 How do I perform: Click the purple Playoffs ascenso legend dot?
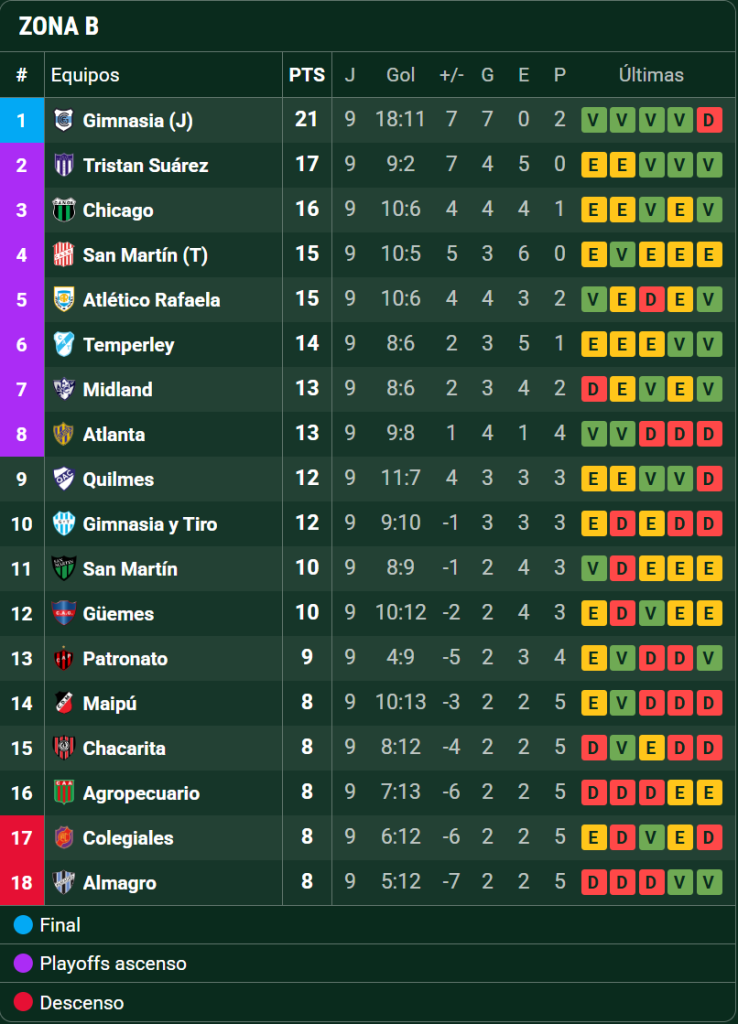pyautogui.click(x=23, y=963)
